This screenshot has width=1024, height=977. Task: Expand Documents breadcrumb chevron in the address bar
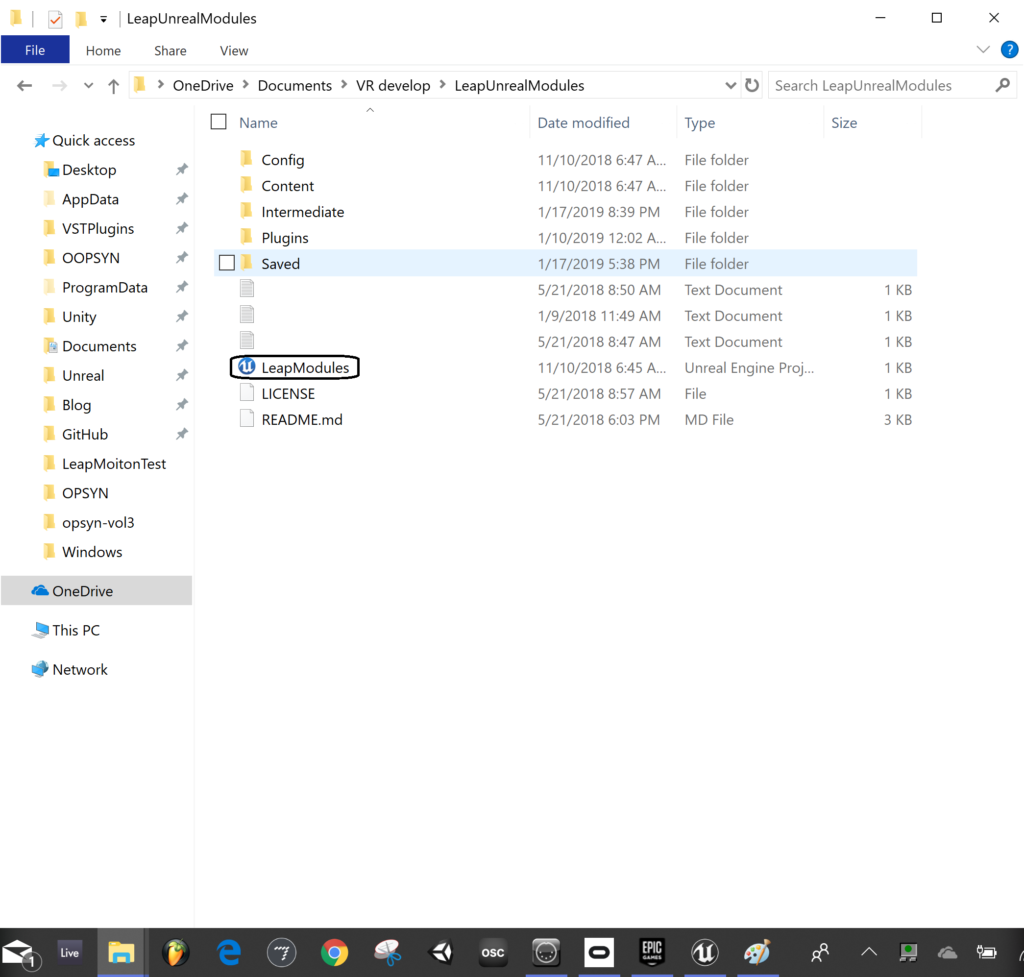click(344, 85)
